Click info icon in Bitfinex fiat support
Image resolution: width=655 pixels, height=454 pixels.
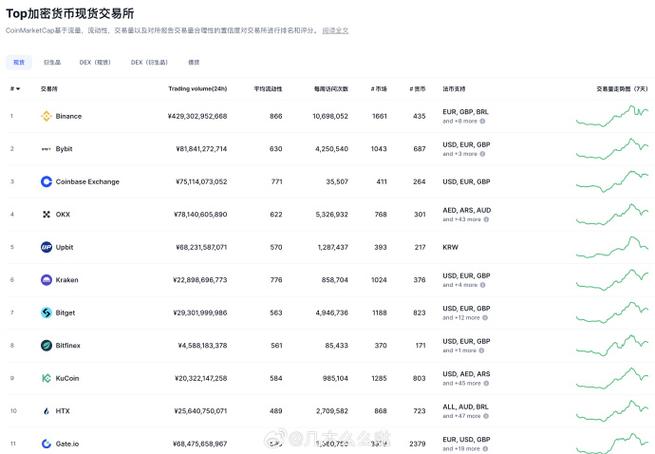(x=482, y=350)
